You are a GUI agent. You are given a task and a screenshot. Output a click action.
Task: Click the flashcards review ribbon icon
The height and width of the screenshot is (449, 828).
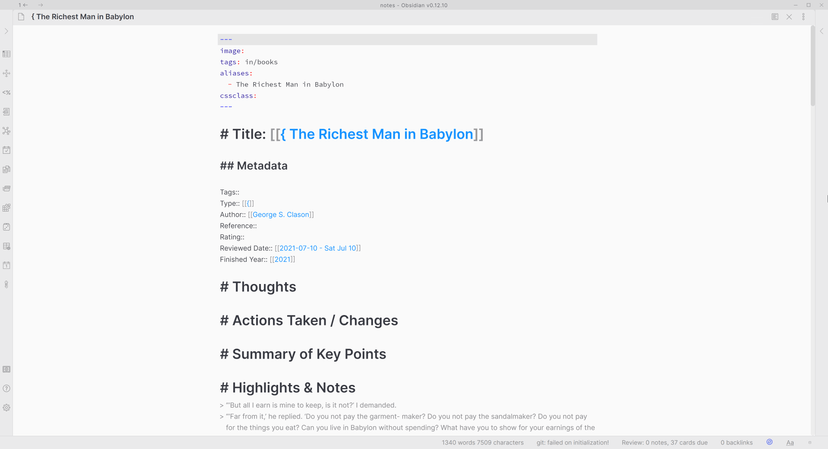tap(6, 189)
